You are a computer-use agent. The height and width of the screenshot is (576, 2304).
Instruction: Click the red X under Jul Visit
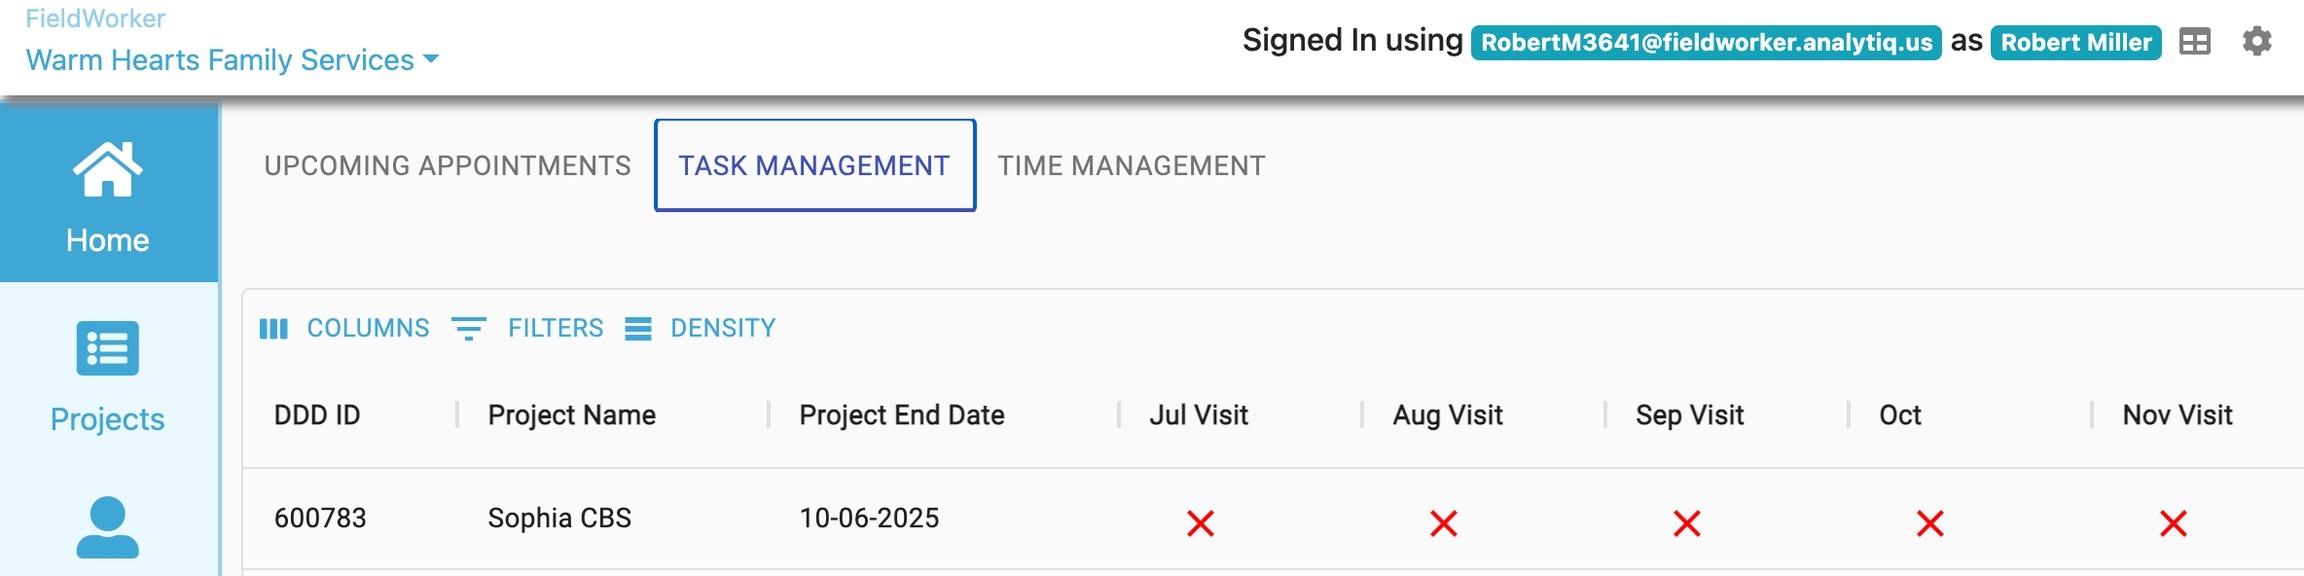(1200, 522)
